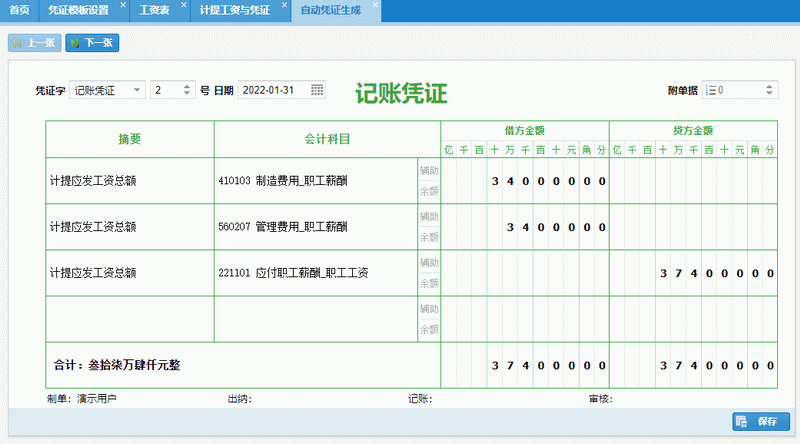Click 余额 in the 制造费用 row
800x444 pixels.
tap(429, 191)
